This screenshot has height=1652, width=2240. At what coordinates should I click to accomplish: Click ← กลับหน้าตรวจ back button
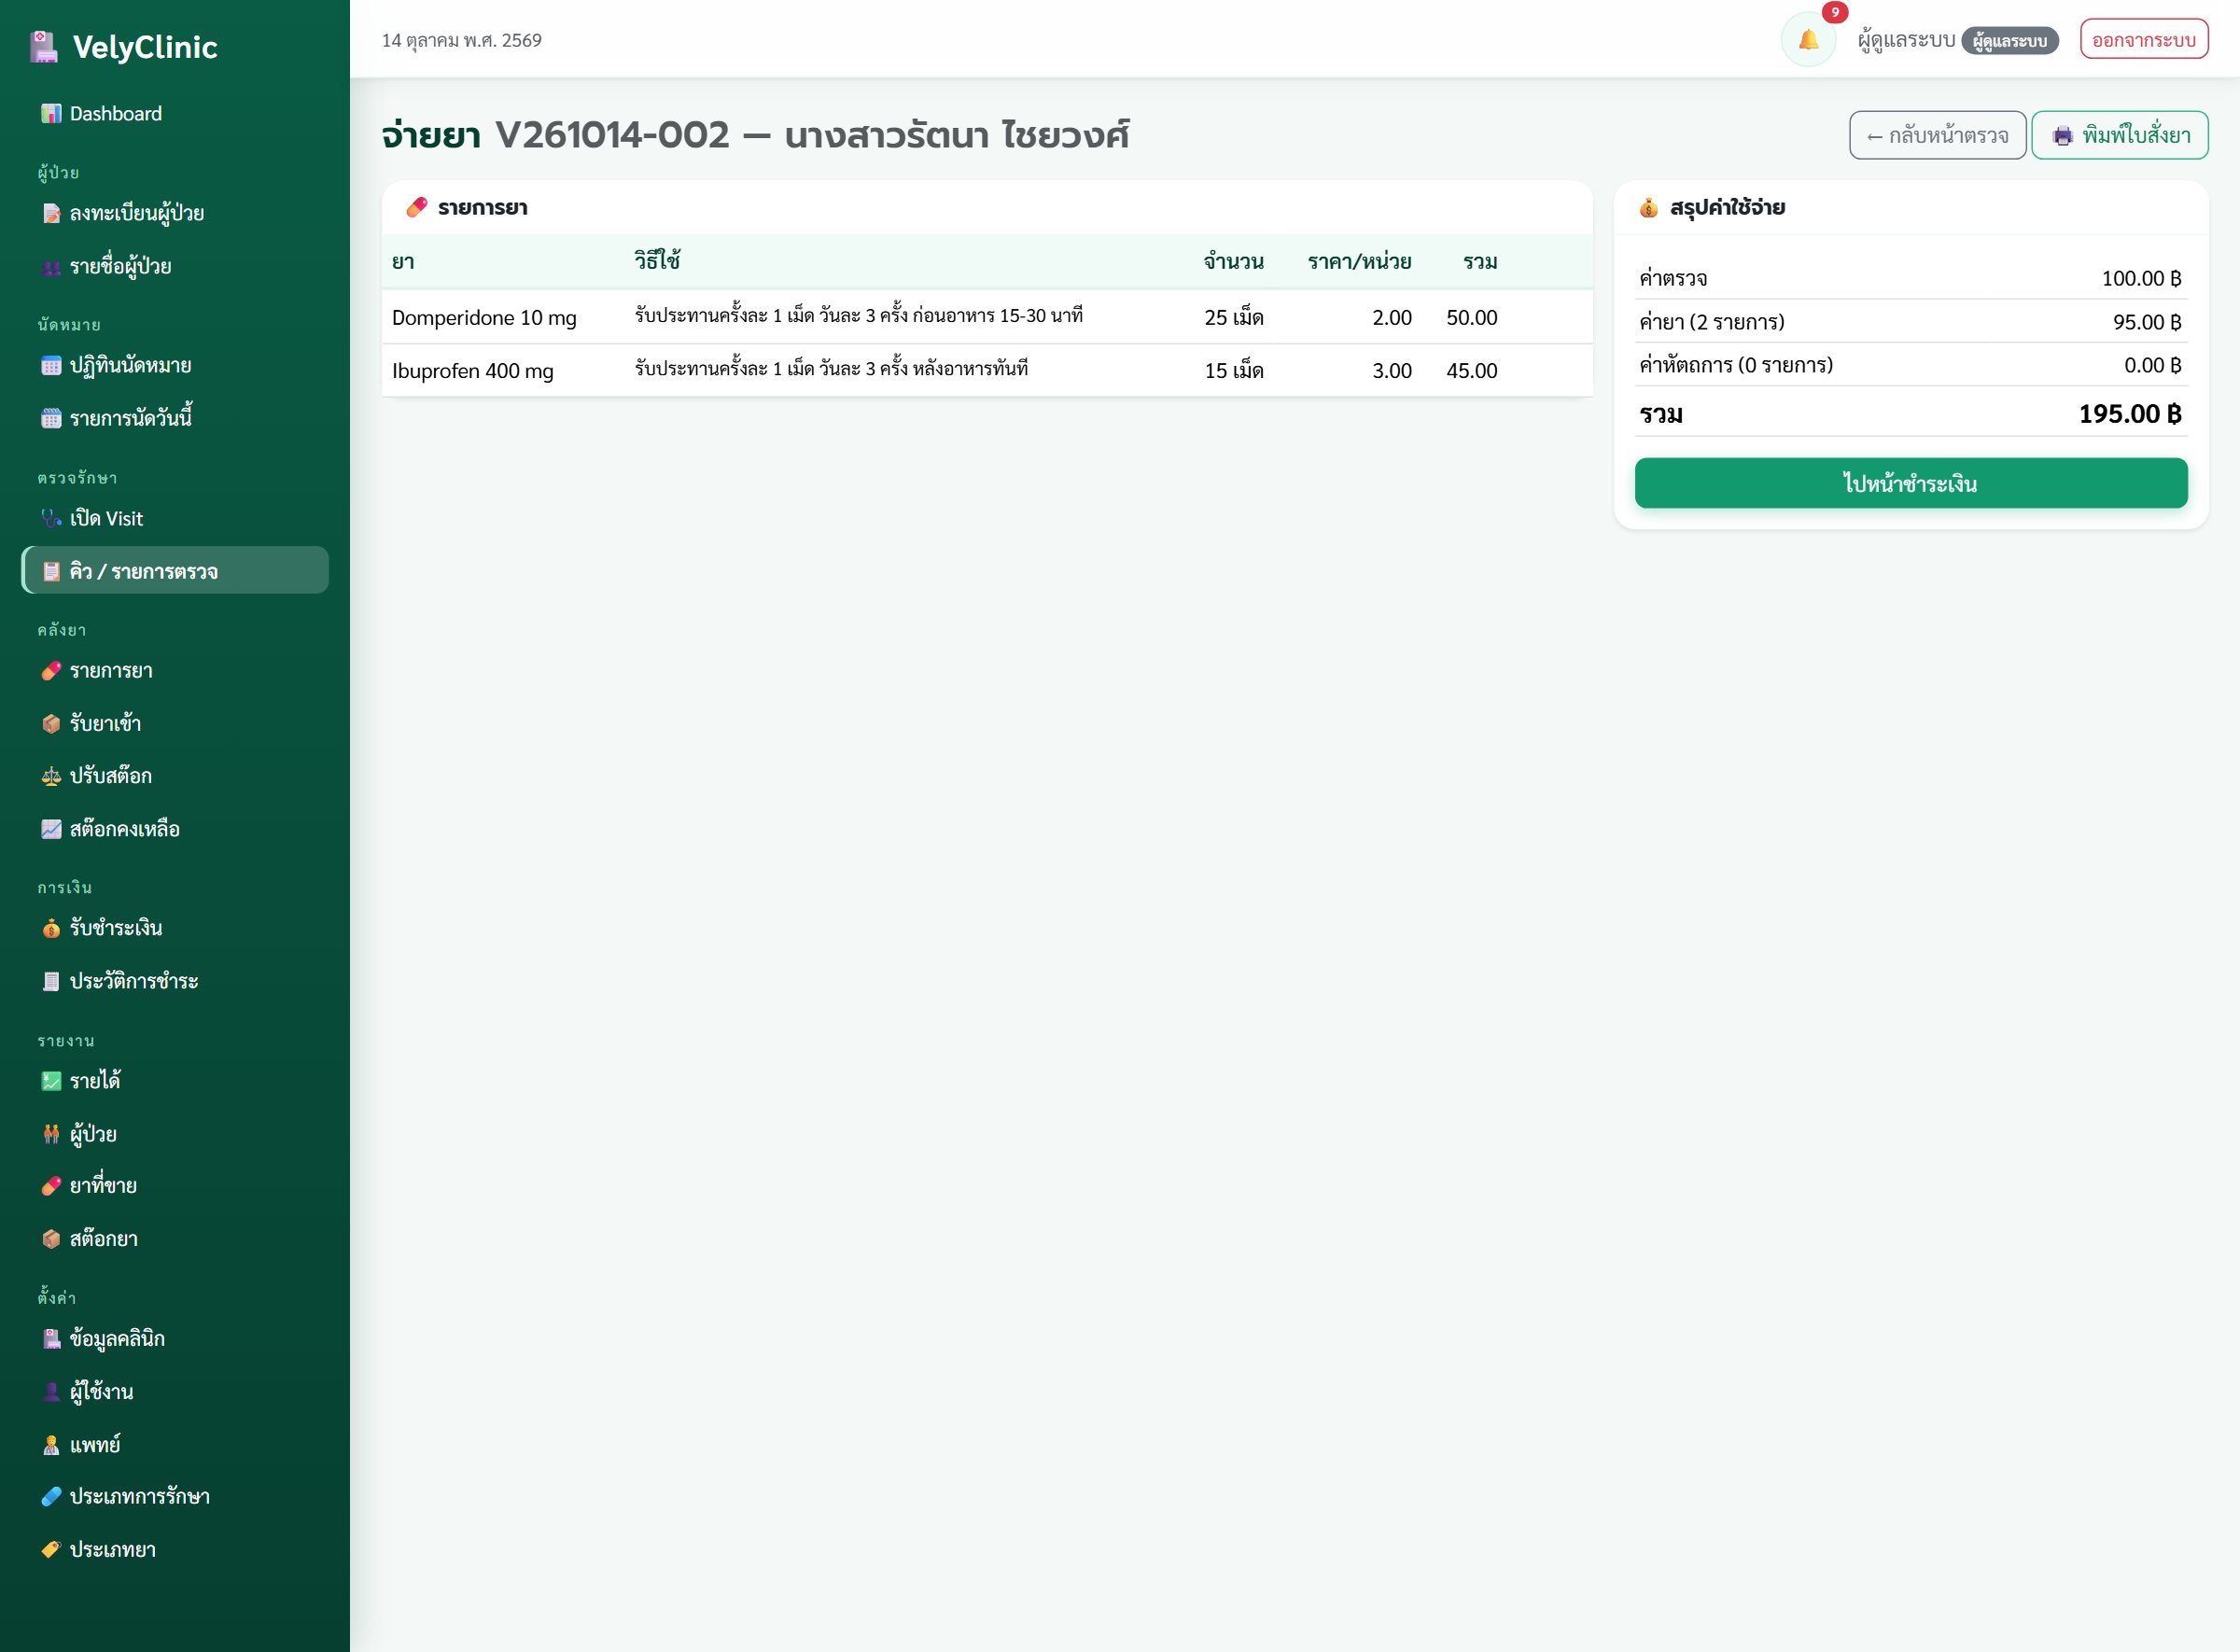tap(1937, 135)
